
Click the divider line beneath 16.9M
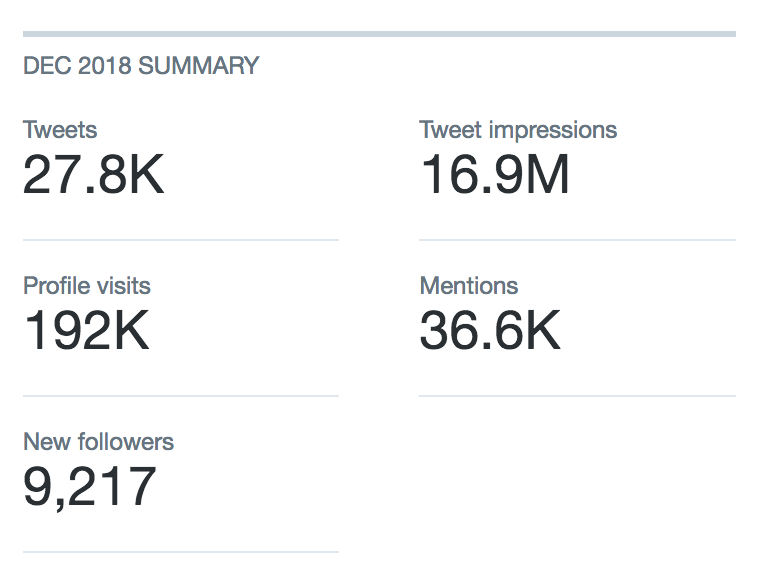tap(578, 240)
